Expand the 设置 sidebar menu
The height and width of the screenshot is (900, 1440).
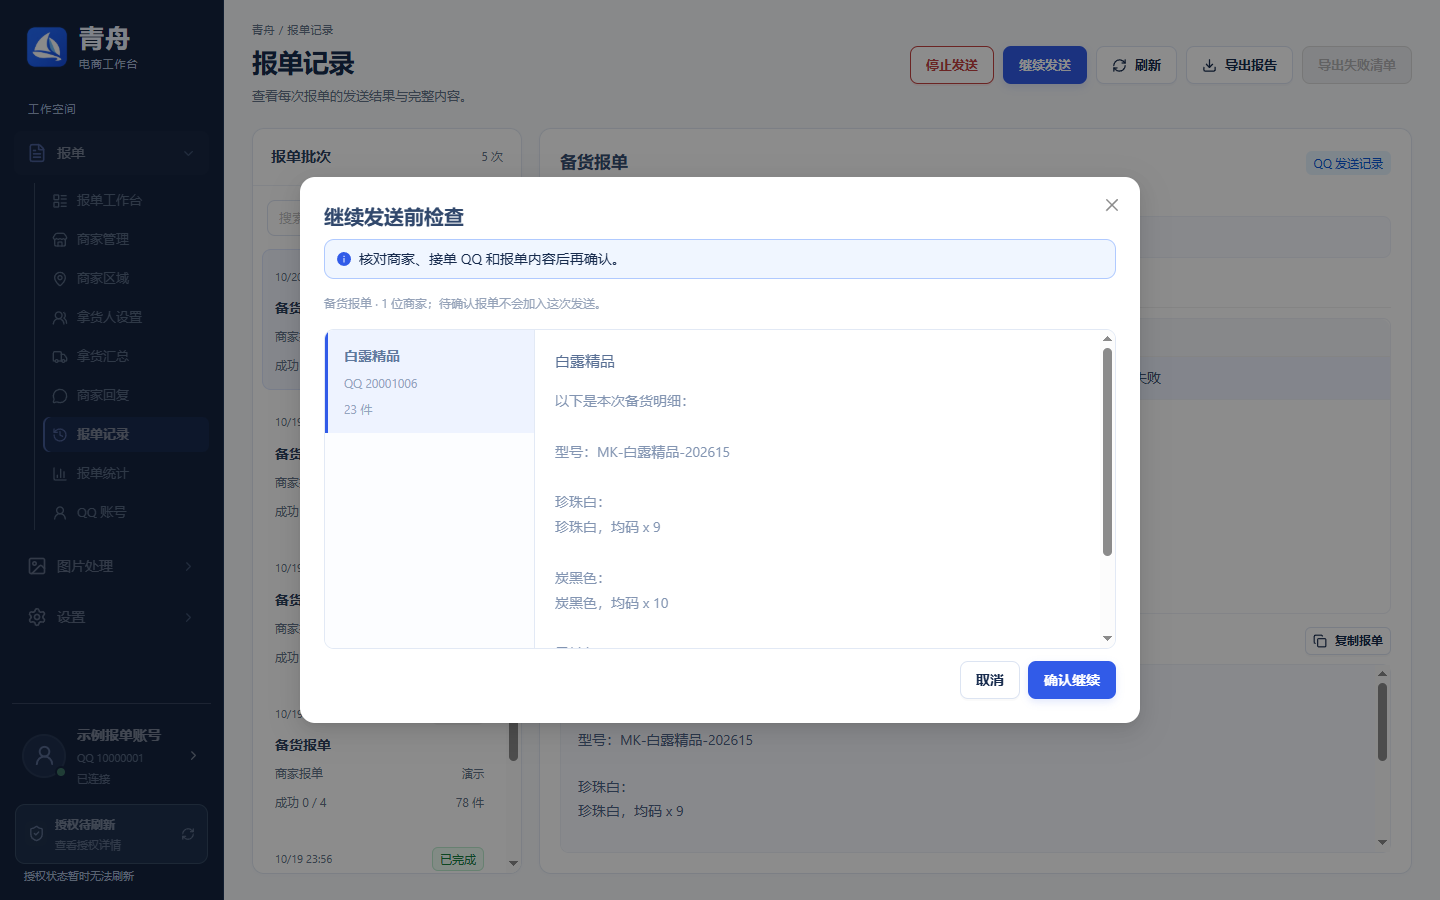pyautogui.click(x=112, y=617)
